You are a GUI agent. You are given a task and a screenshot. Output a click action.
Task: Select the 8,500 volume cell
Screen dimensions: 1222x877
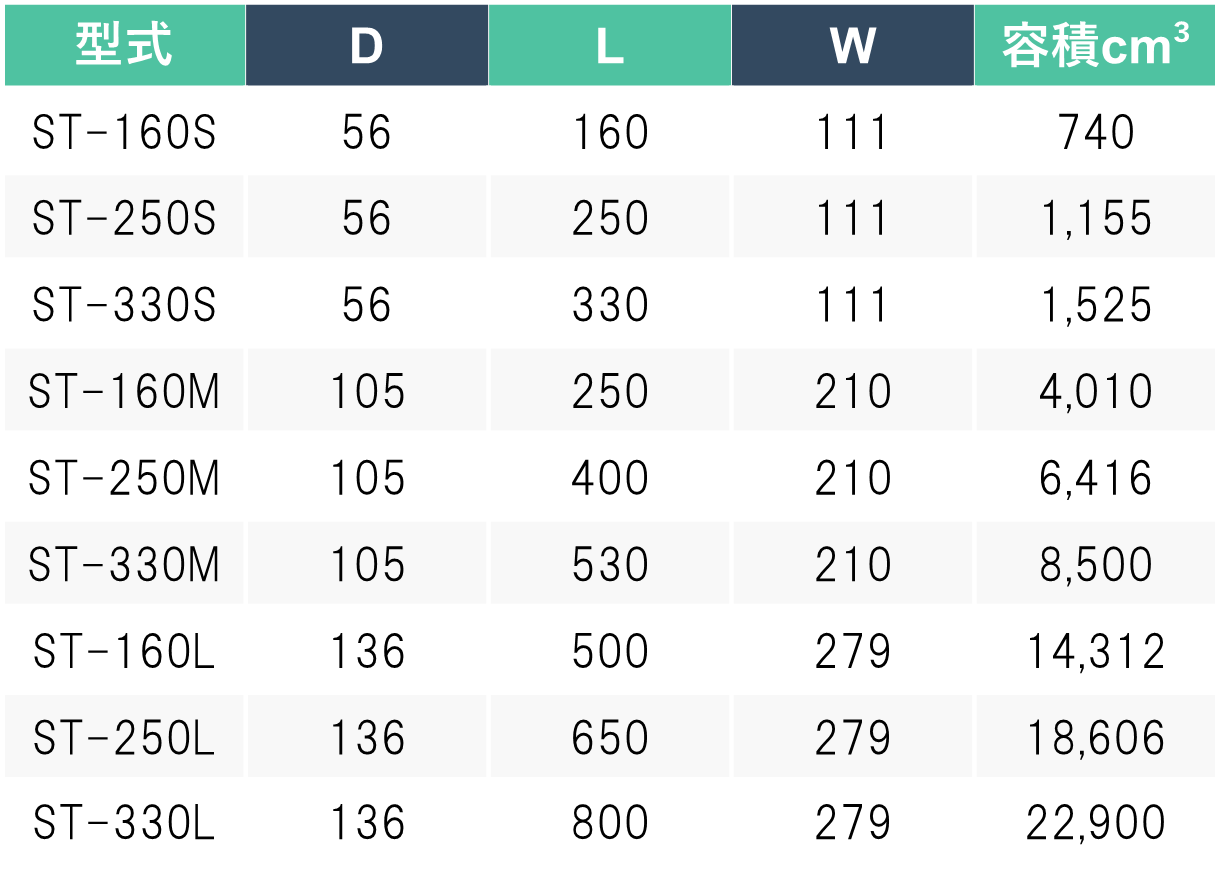pyautogui.click(x=1096, y=565)
